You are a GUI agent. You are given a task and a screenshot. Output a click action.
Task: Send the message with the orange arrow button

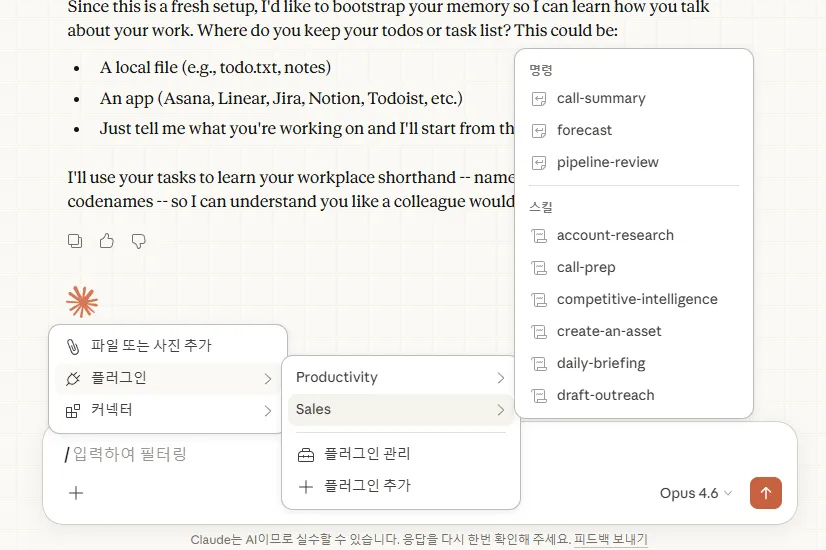coord(765,493)
